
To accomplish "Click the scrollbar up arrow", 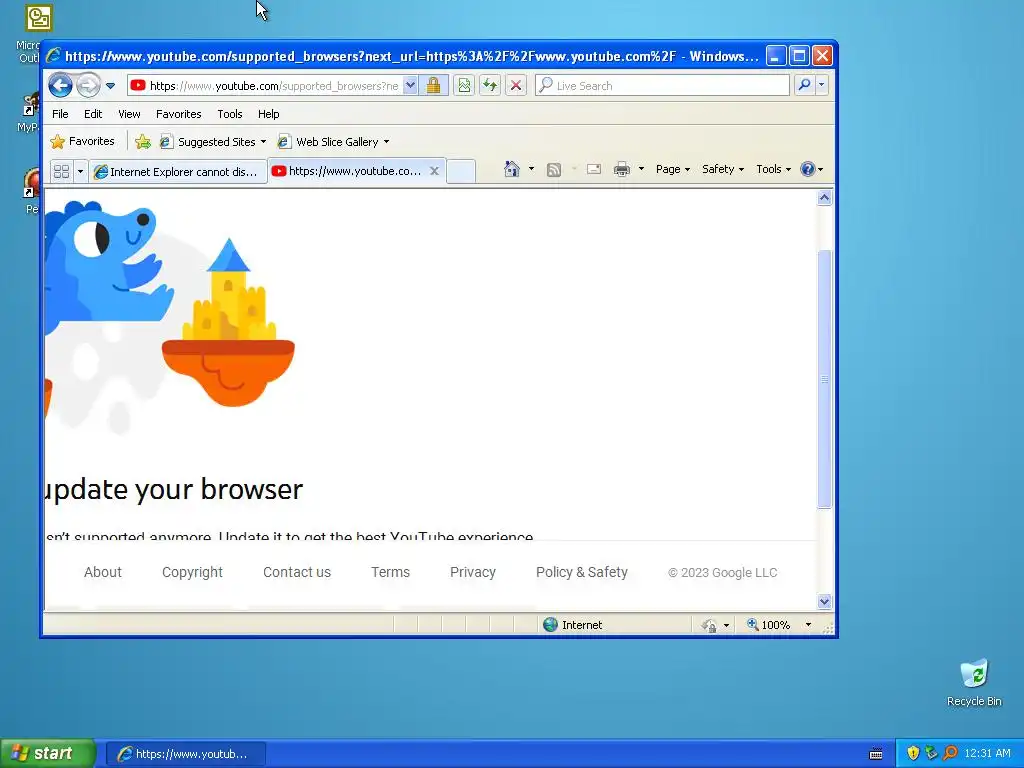I will point(824,197).
